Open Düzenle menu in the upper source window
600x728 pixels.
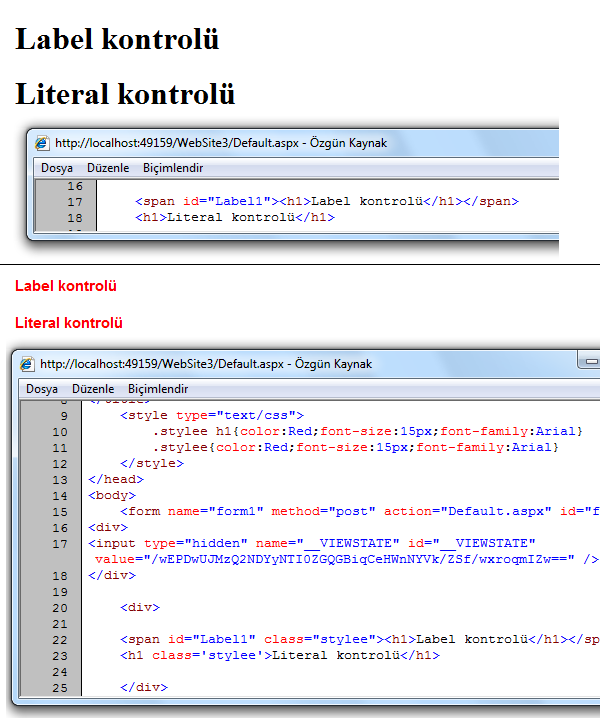click(x=107, y=168)
